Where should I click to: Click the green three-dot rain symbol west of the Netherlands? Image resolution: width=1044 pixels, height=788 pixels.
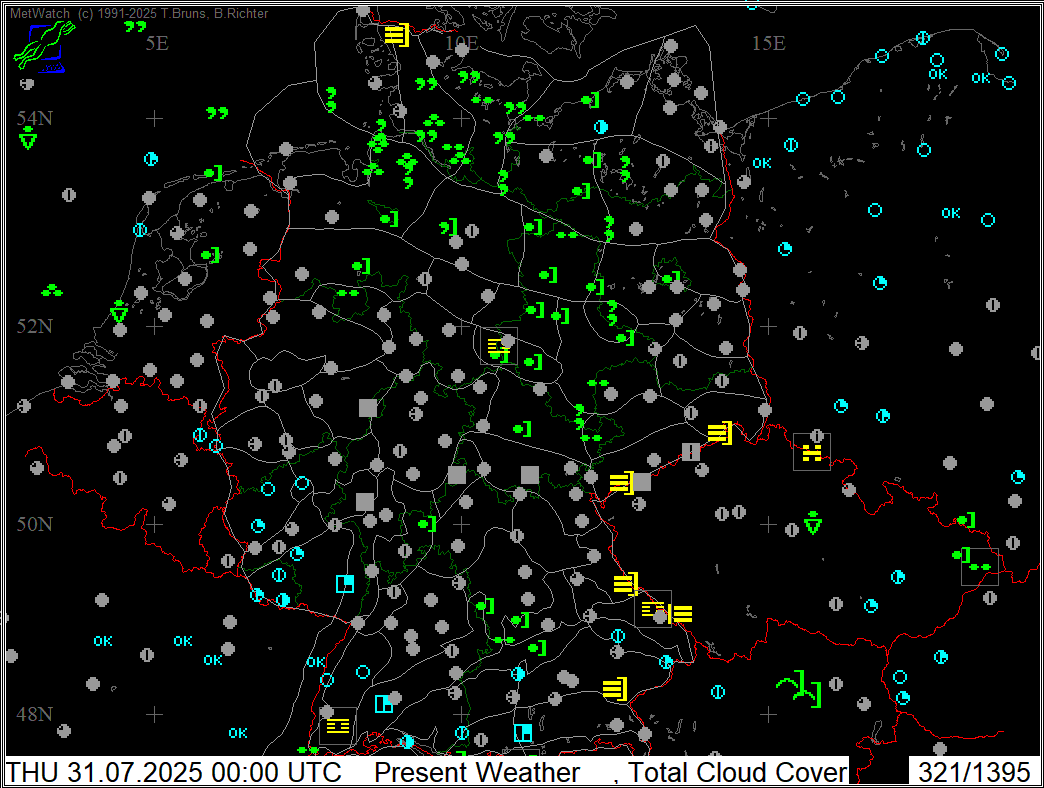coord(52,291)
